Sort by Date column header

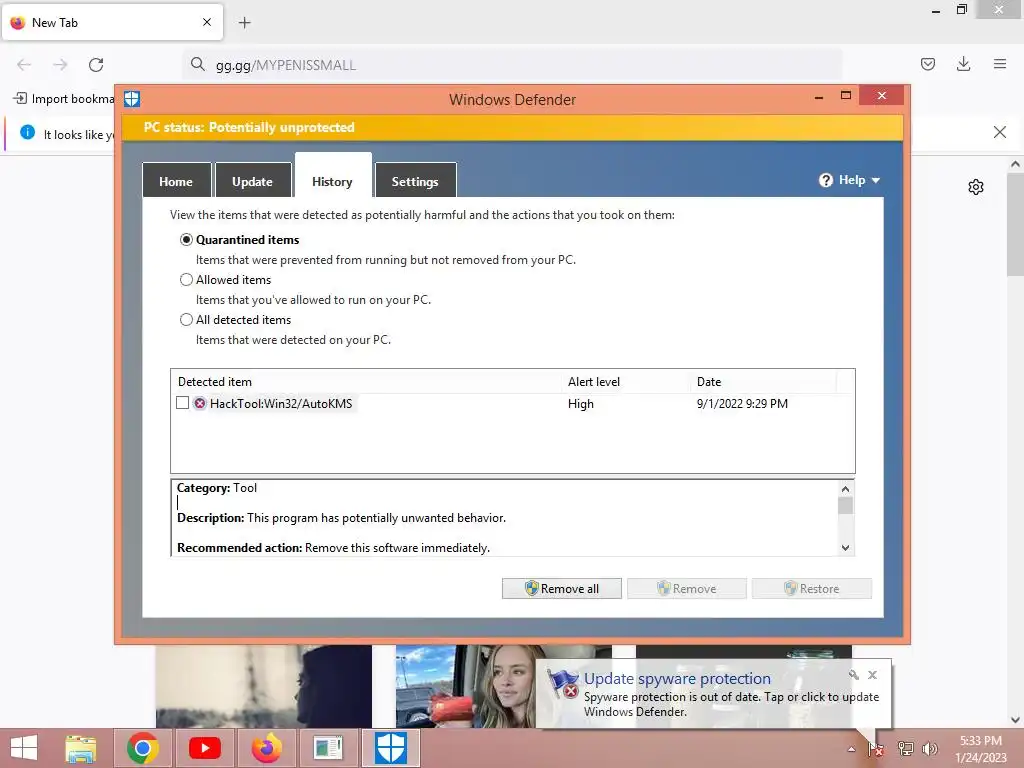[763, 381]
